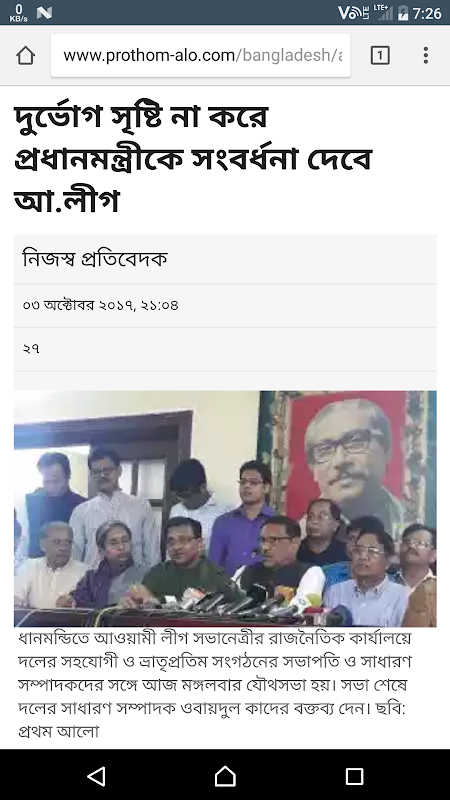Open the browser three-dot overflow menu

pos(426,55)
